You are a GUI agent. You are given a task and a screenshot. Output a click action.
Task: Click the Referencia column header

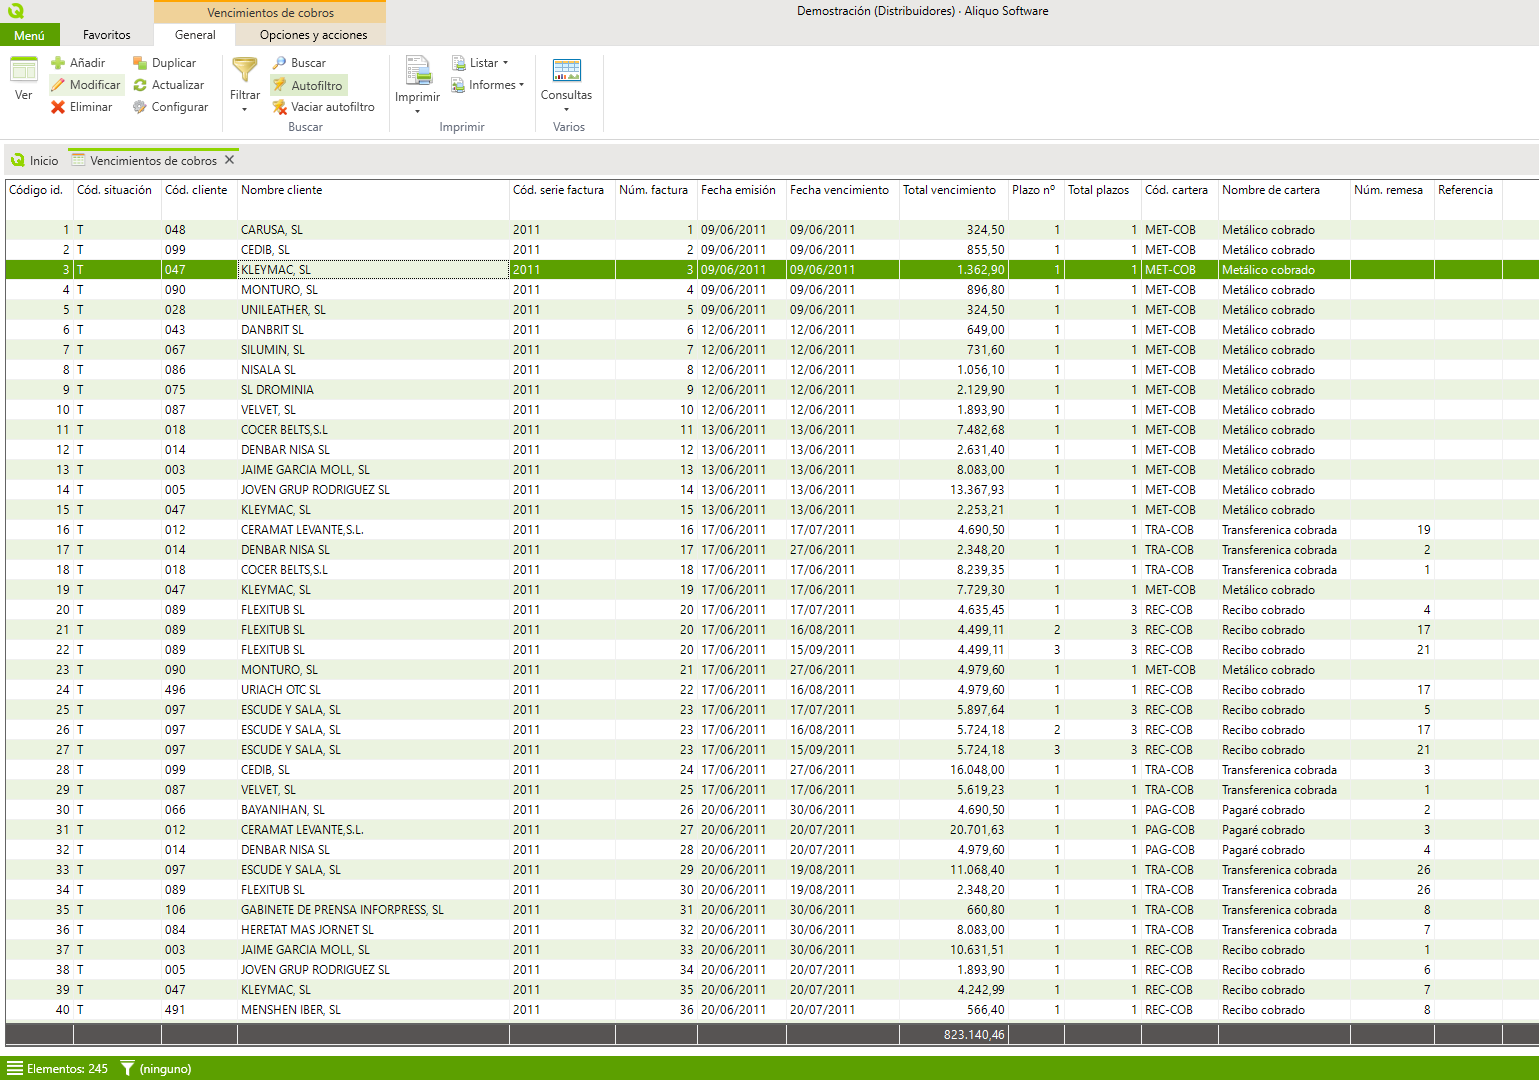(1468, 190)
